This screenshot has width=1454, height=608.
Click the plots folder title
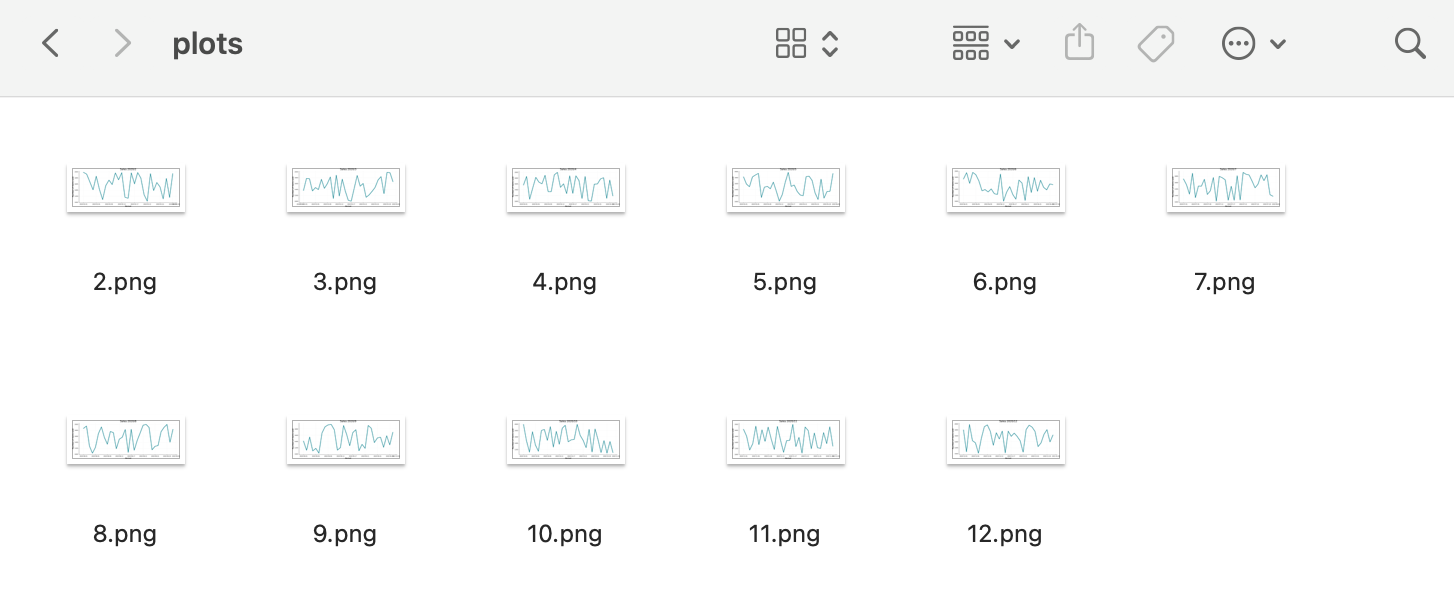[208, 44]
